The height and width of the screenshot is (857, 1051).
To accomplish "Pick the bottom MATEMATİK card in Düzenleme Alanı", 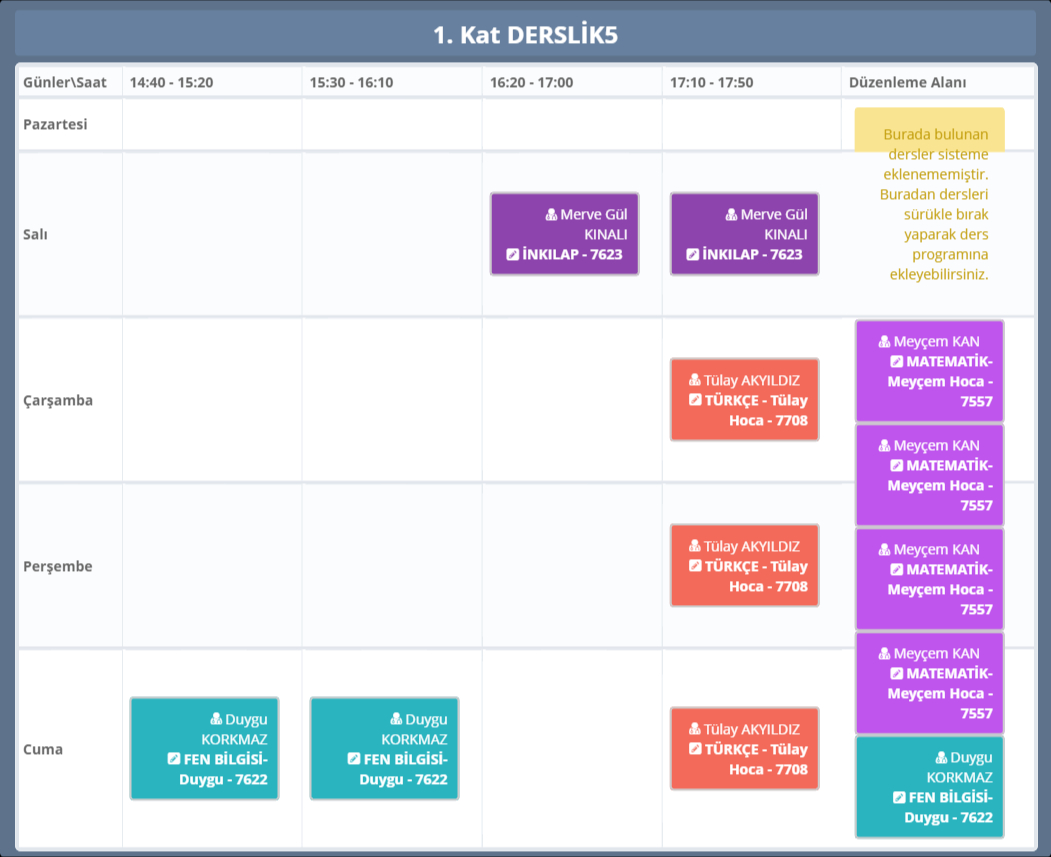I will (x=929, y=683).
